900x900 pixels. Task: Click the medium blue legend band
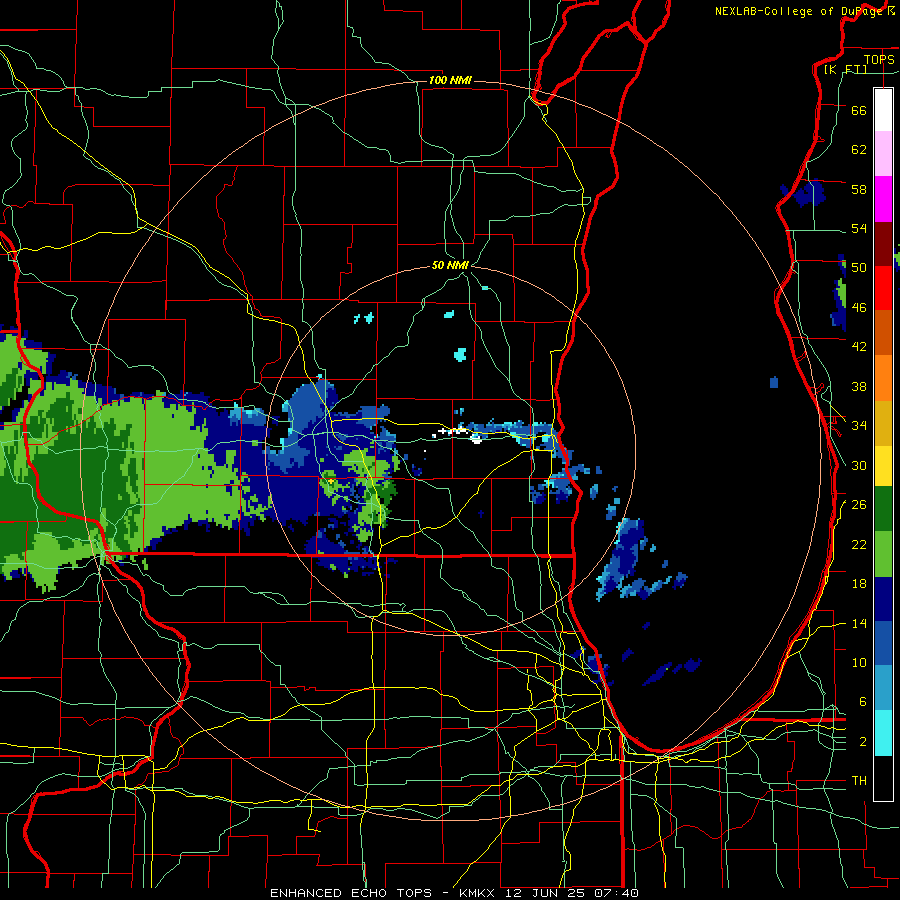point(883,643)
